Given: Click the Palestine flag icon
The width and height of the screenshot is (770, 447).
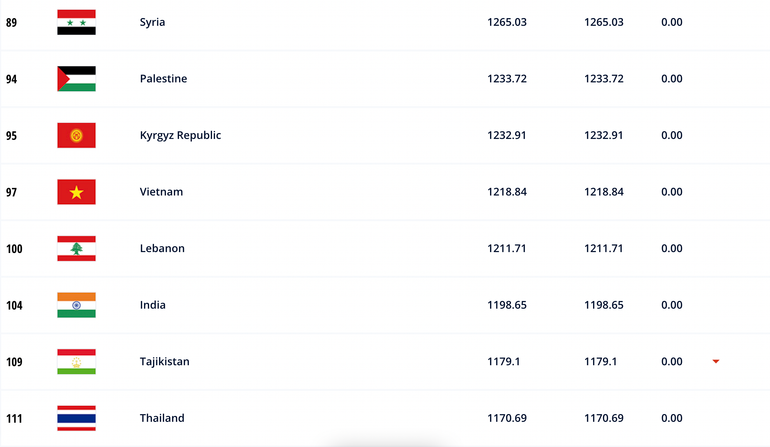Looking at the screenshot, I should tap(76, 79).
